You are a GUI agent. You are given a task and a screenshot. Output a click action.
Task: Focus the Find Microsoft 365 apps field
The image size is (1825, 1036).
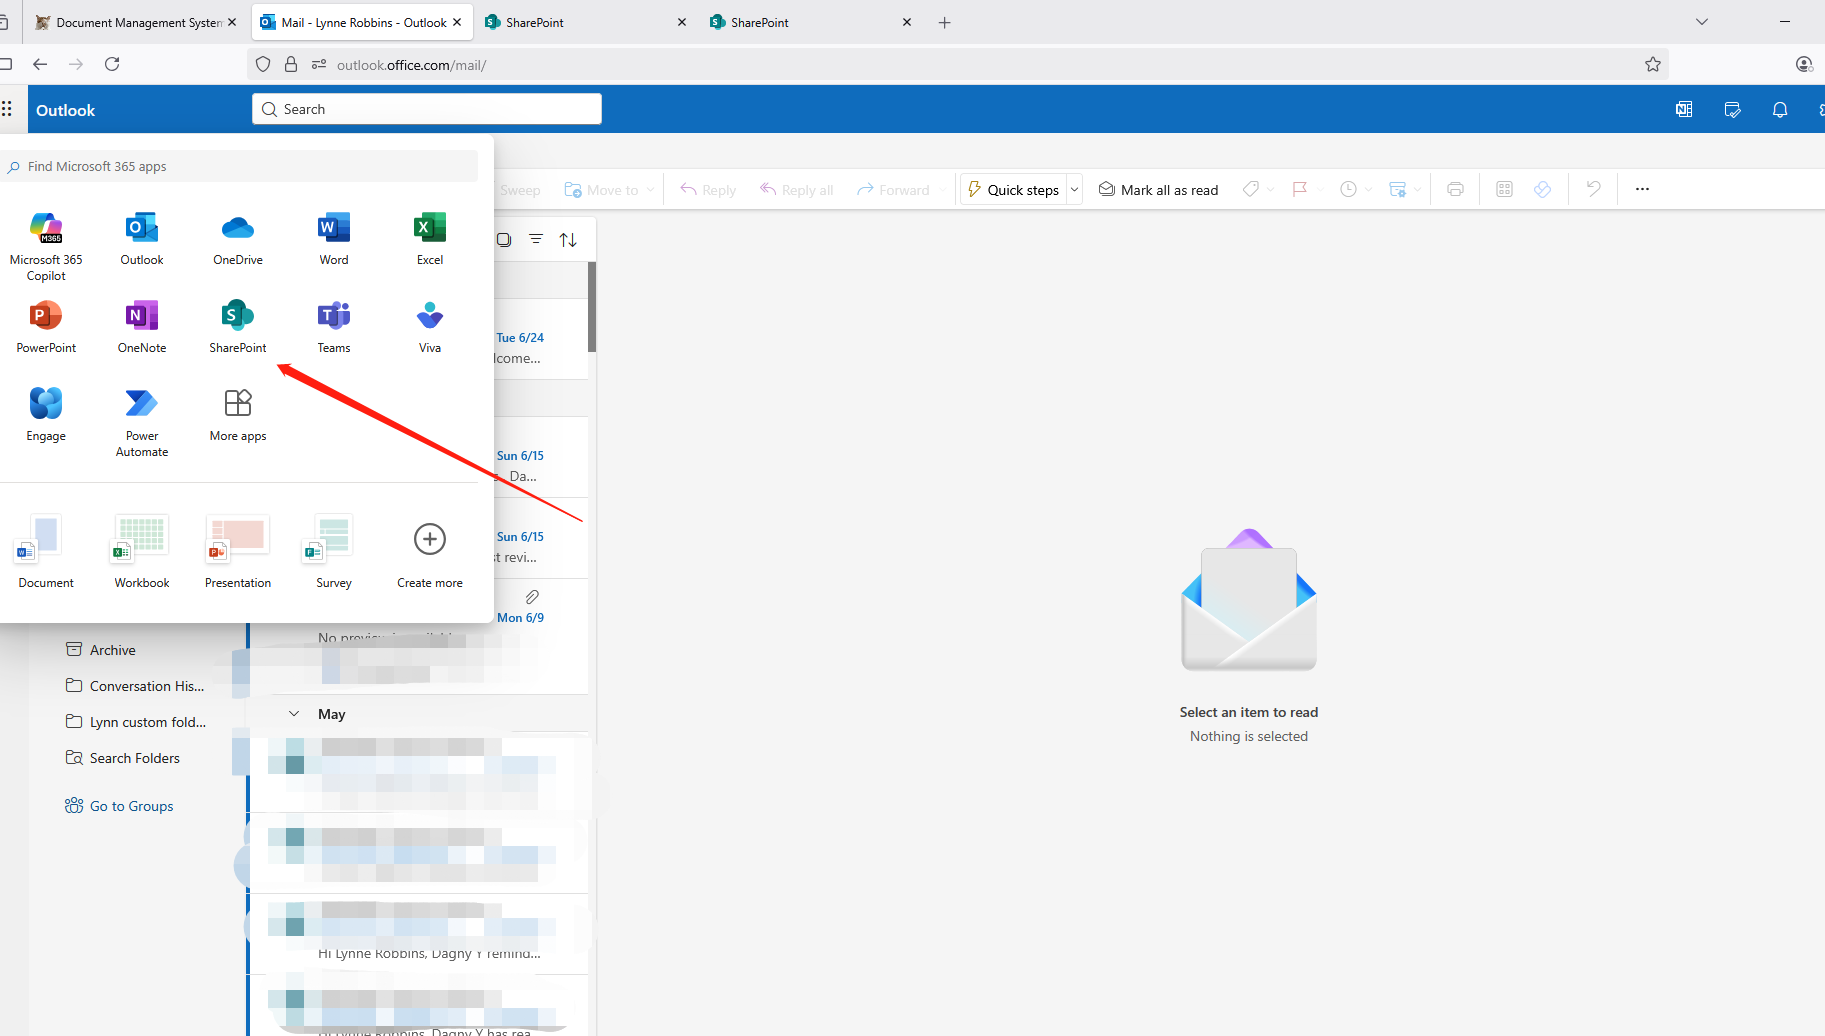click(x=240, y=166)
